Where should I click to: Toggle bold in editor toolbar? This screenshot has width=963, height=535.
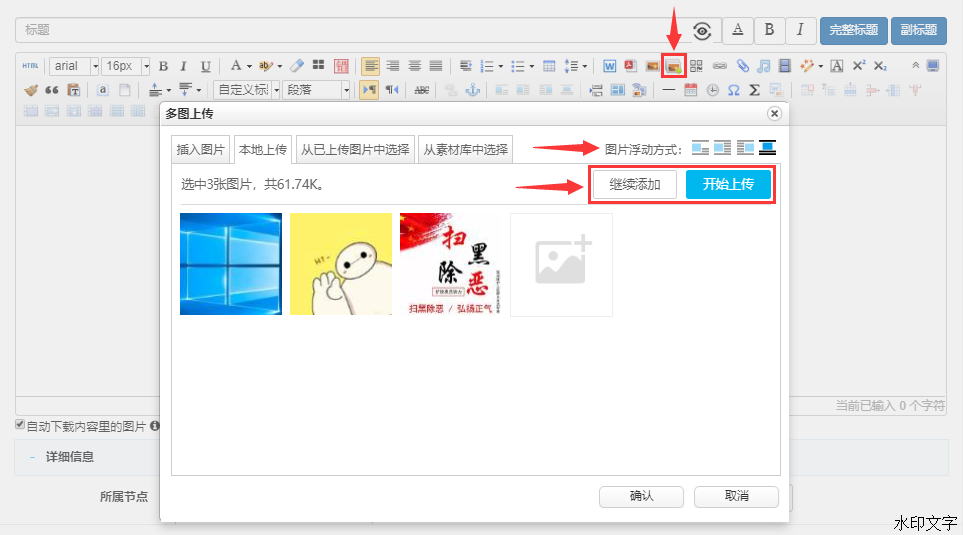[163, 66]
